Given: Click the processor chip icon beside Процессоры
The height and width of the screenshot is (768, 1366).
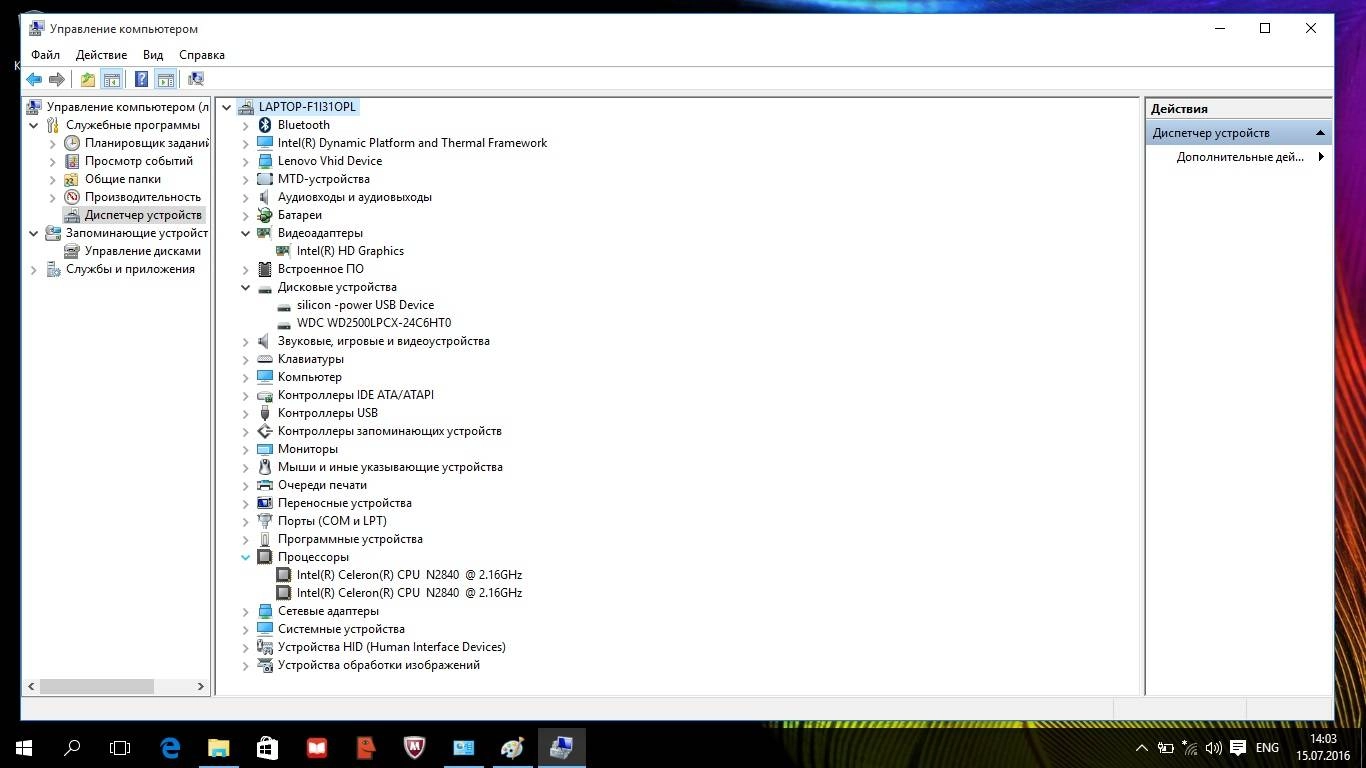Looking at the screenshot, I should (265, 557).
